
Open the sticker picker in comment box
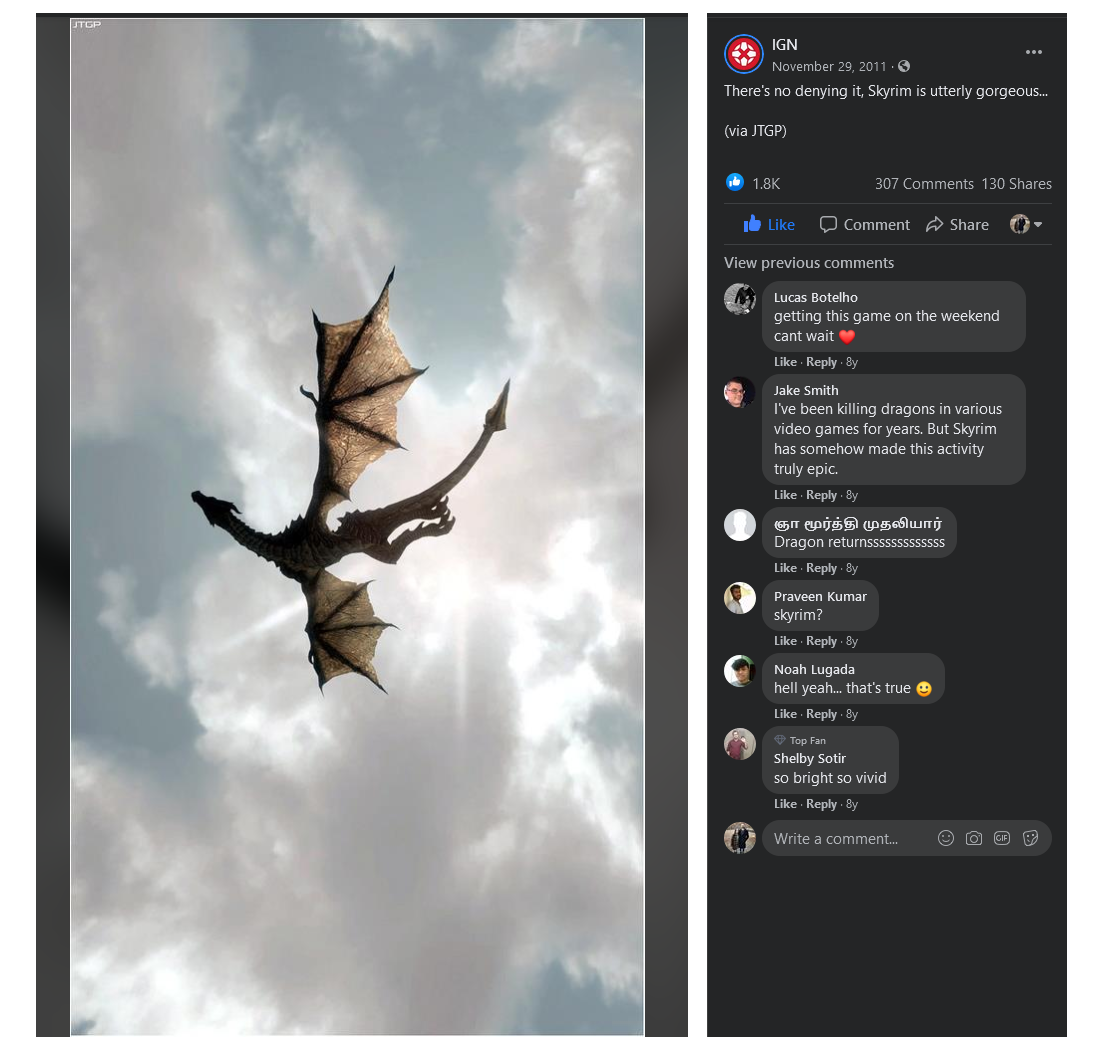pos(1030,838)
